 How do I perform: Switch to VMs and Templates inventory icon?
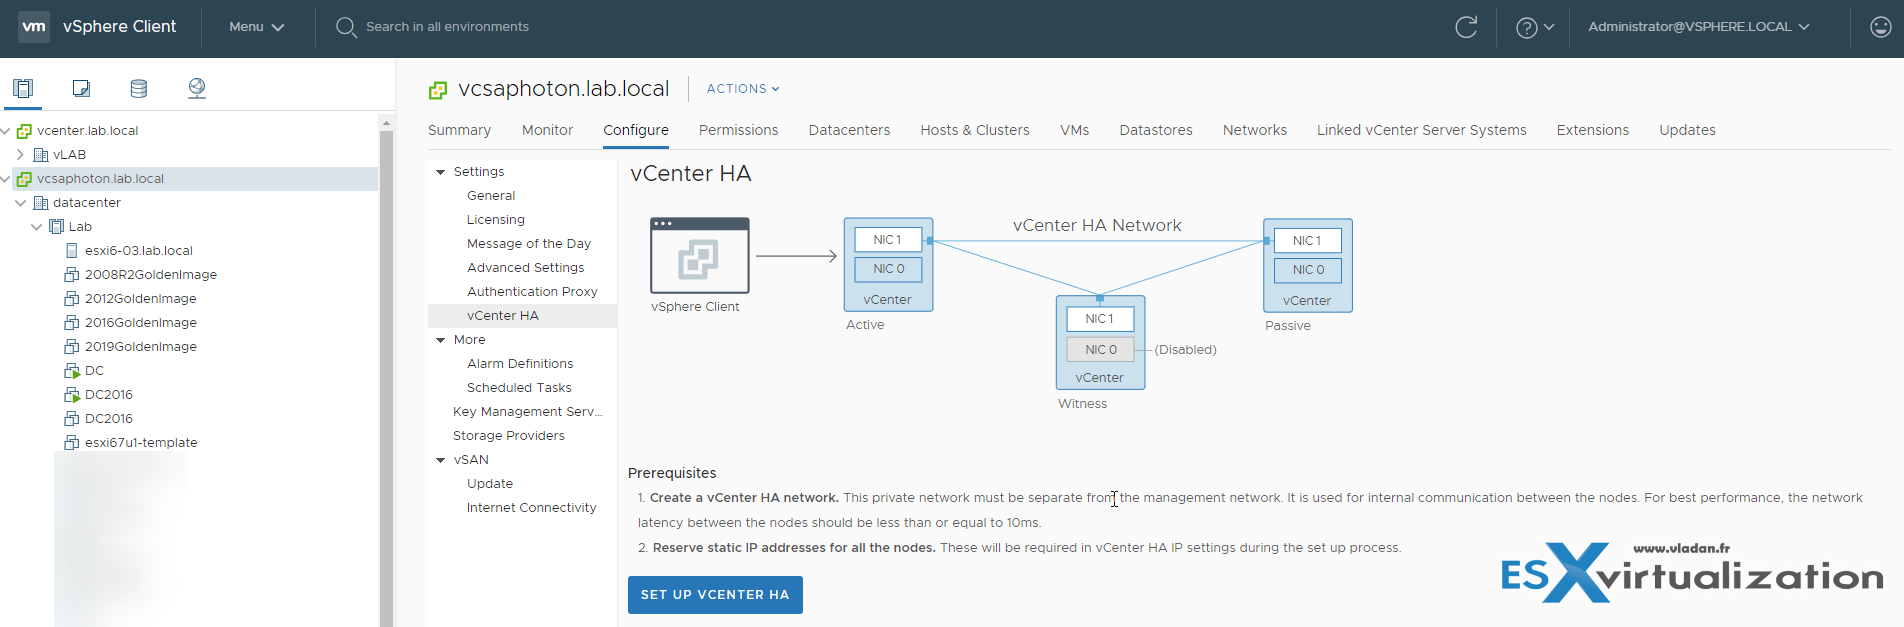[81, 88]
